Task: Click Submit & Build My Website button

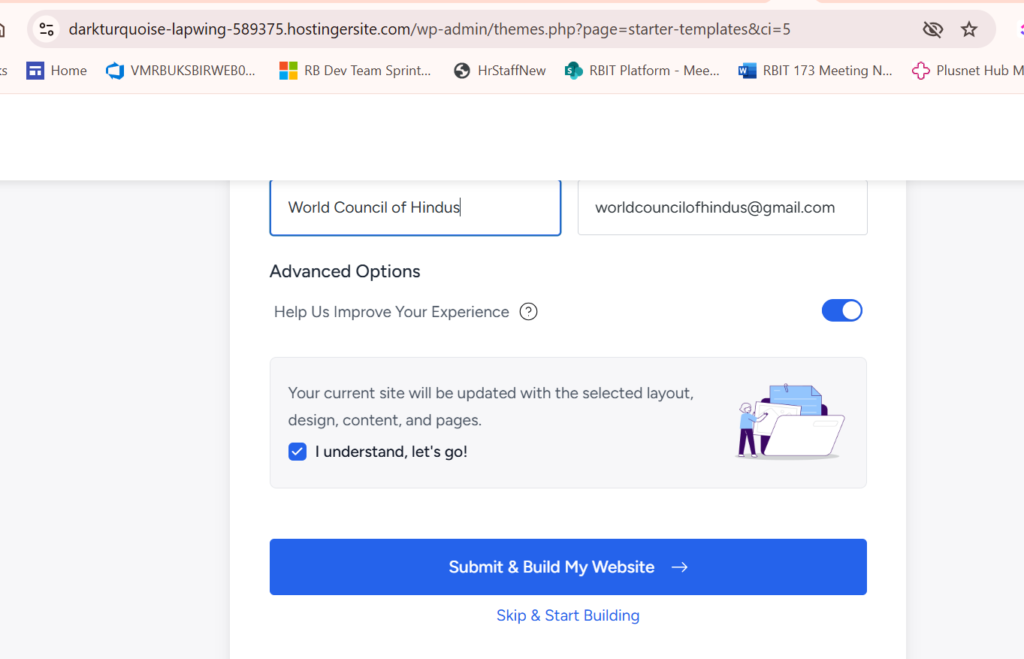Action: coord(568,567)
